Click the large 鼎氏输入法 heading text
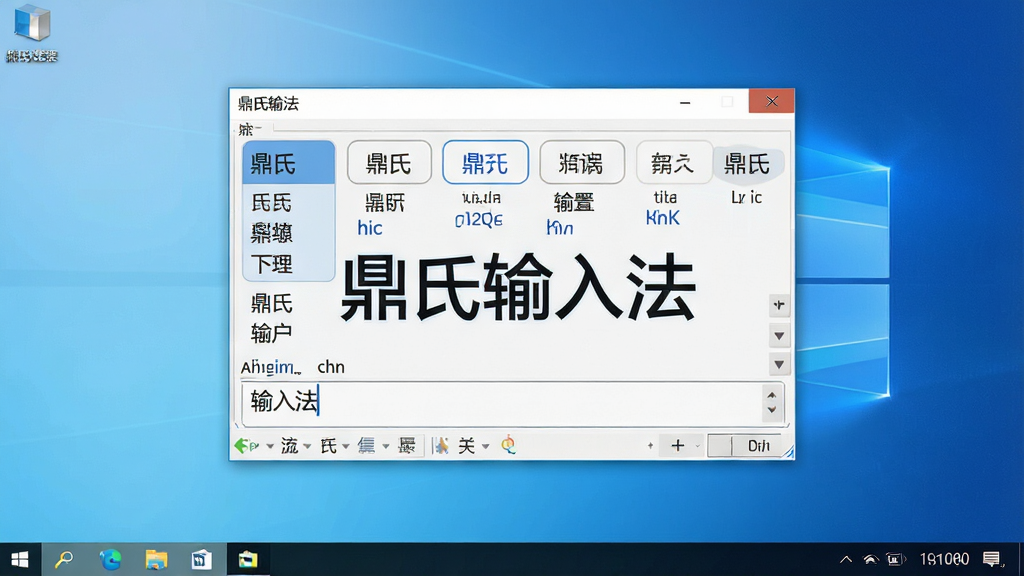 518,287
